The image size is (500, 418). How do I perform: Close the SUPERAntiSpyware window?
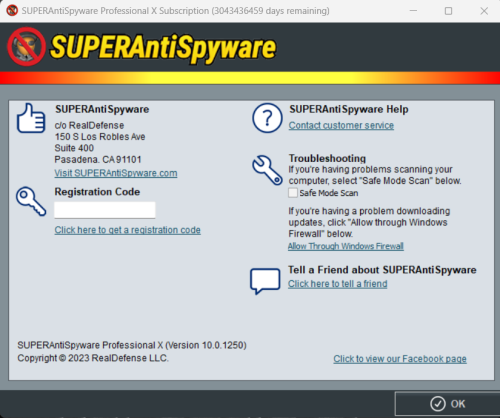pos(484,11)
